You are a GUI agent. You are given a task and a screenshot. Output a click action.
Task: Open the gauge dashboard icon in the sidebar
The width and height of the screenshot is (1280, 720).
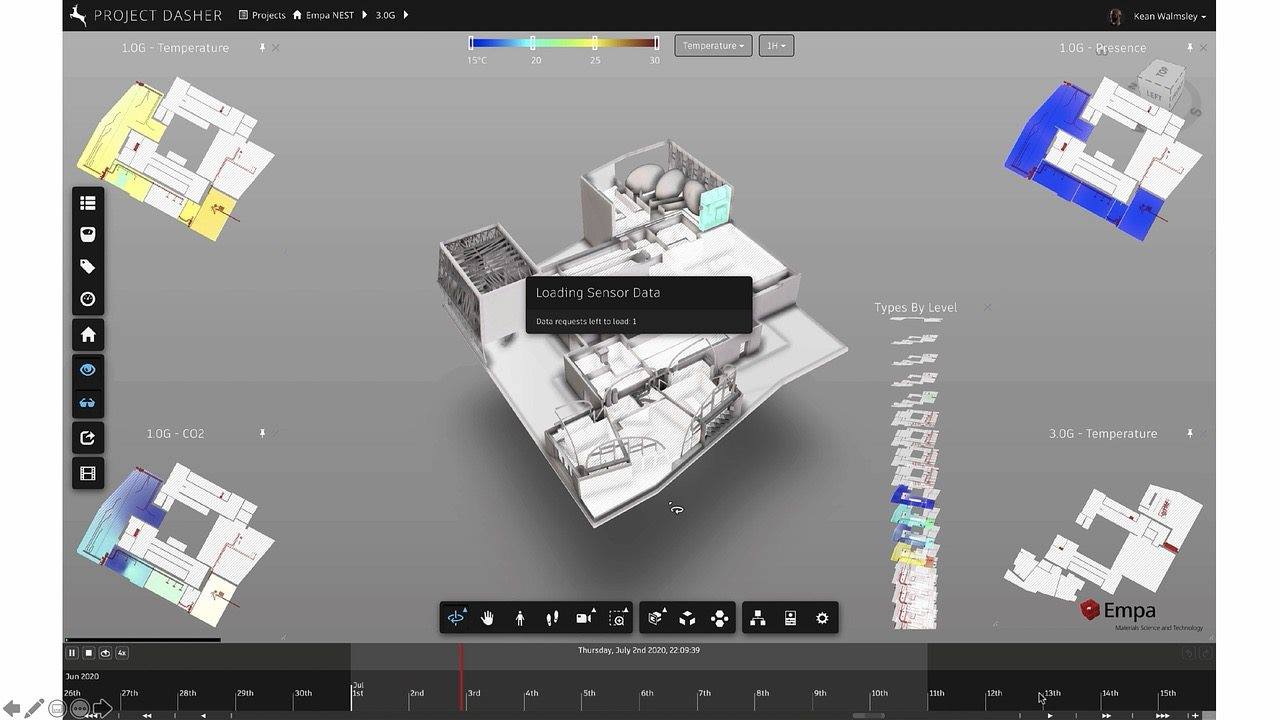coord(88,299)
